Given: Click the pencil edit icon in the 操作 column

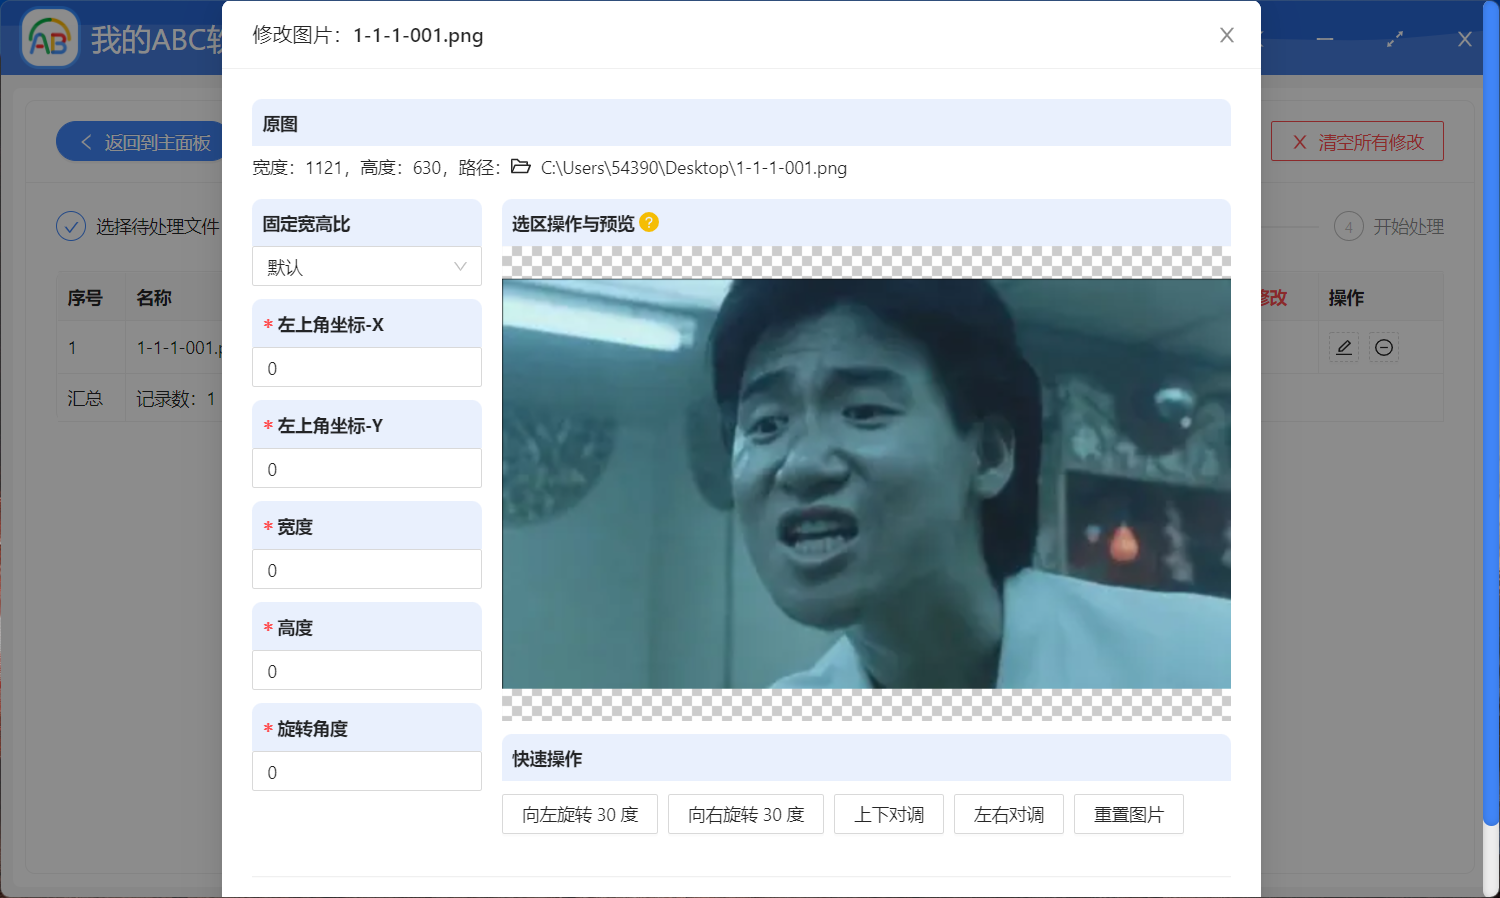Looking at the screenshot, I should [1343, 347].
